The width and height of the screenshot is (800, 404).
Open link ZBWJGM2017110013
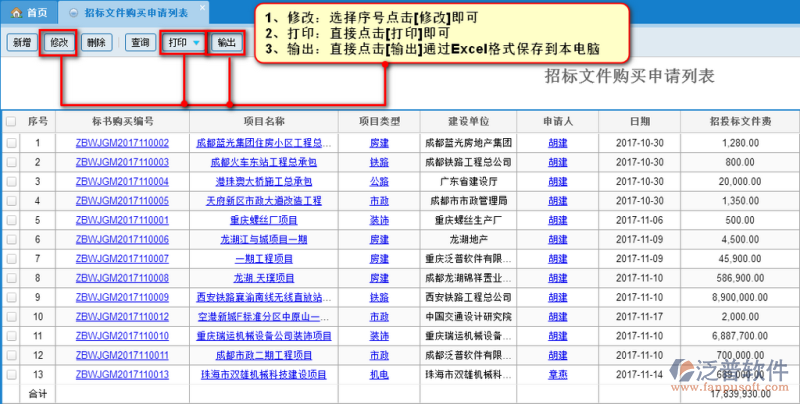122,375
